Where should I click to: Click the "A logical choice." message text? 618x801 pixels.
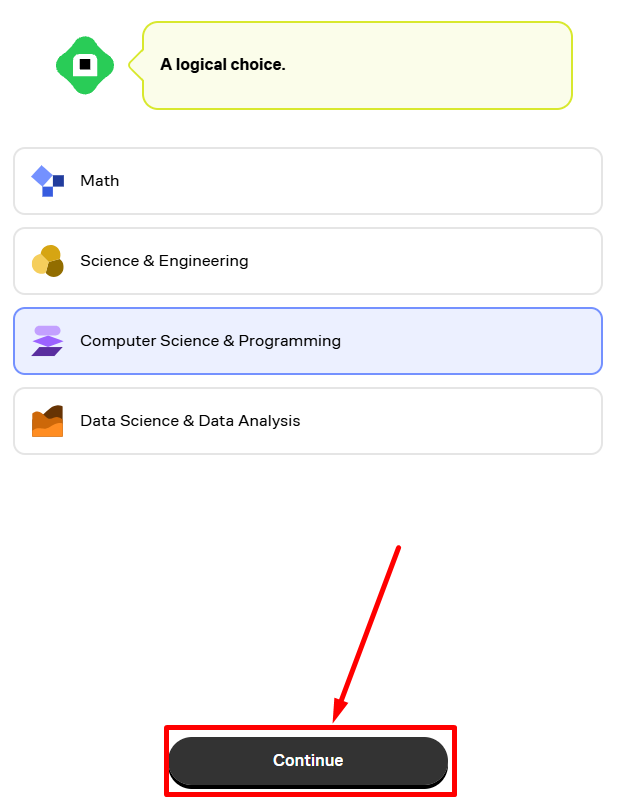[223, 65]
